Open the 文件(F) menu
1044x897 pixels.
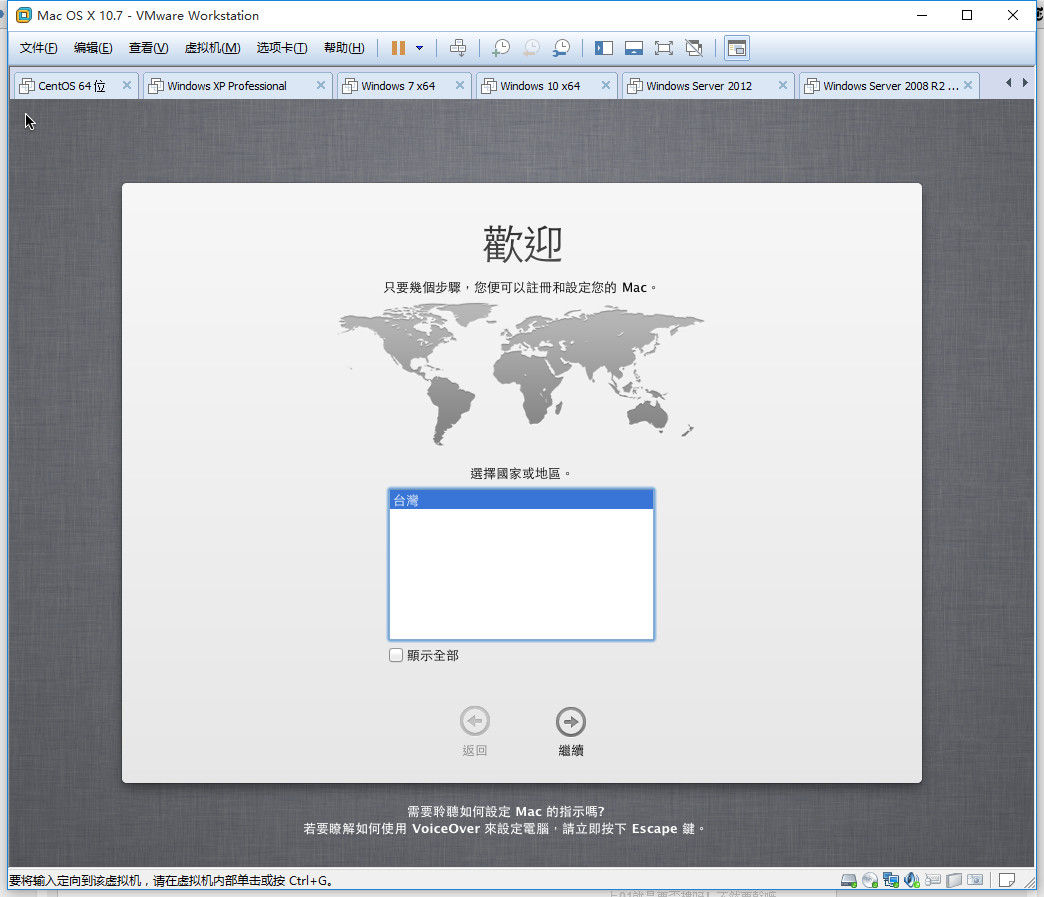(x=39, y=48)
